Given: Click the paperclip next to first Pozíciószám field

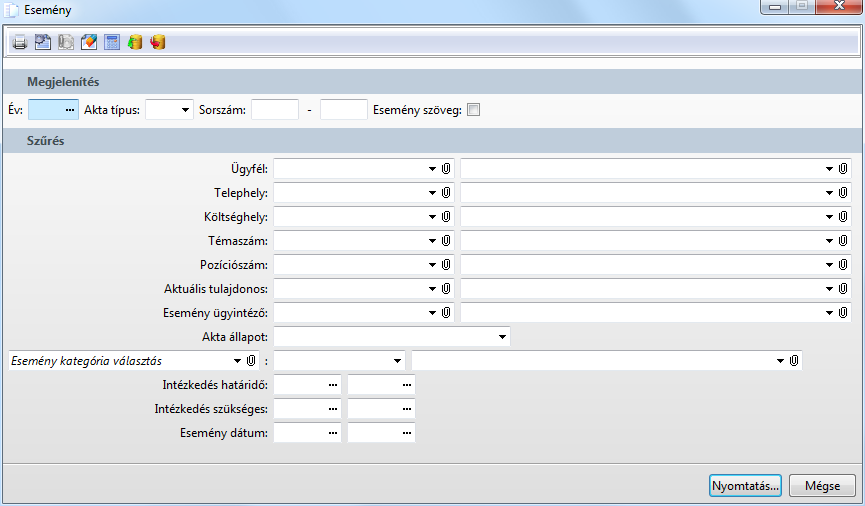Looking at the screenshot, I should point(446,265).
